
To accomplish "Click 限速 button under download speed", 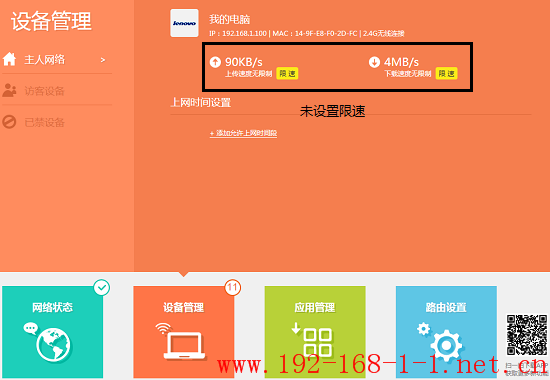I will click(447, 73).
